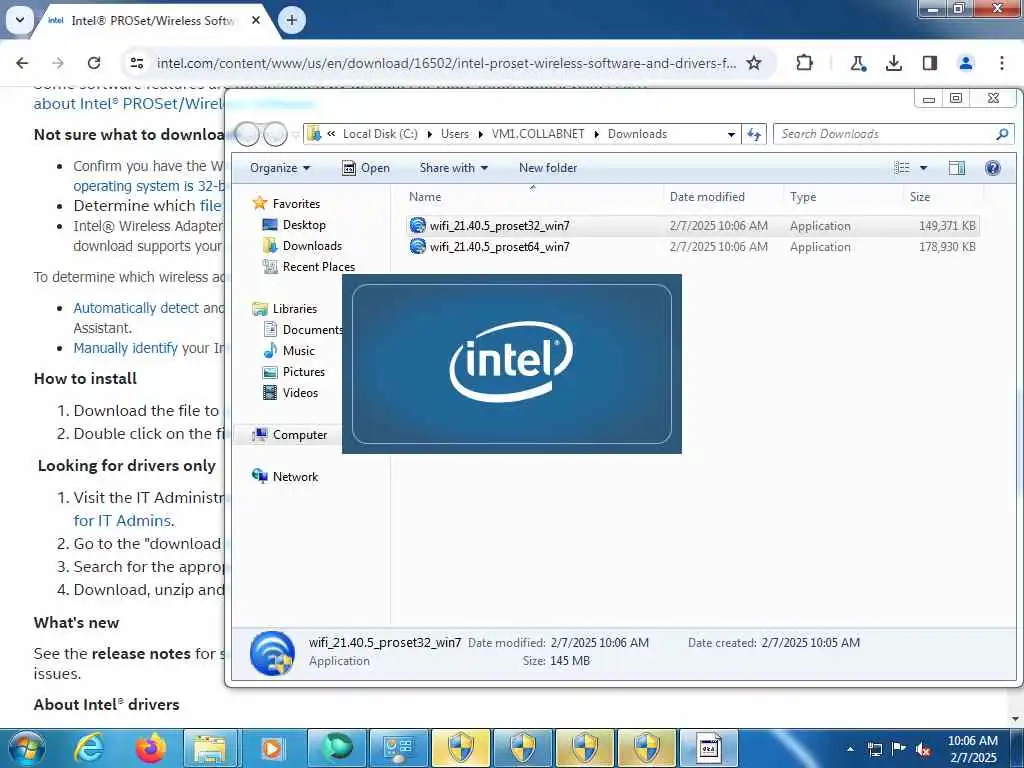Bookmark this page with star icon
The image size is (1024, 768).
(754, 63)
